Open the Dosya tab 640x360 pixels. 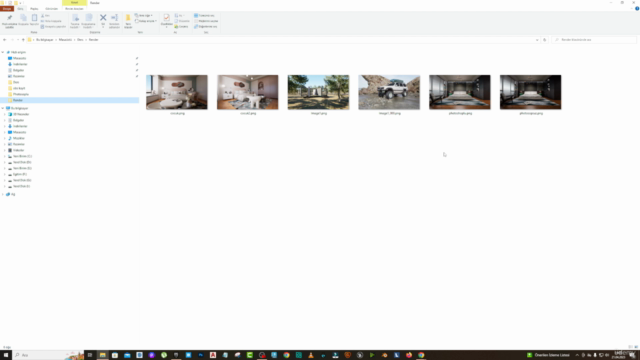[7, 9]
